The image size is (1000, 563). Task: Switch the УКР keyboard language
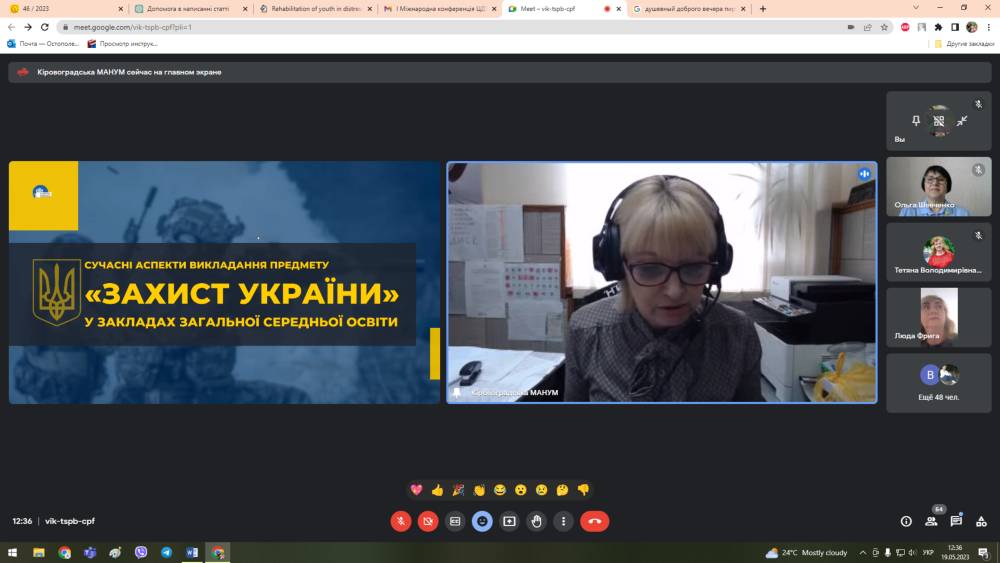point(927,553)
